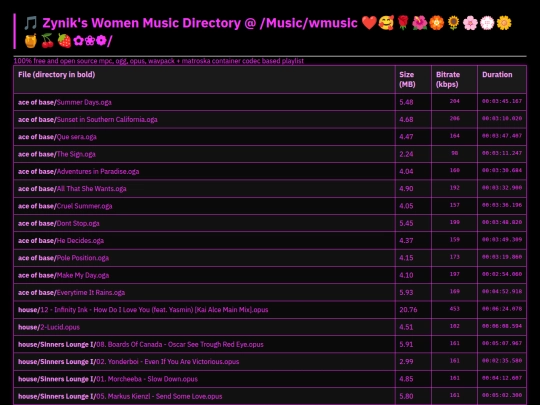Click the duration cell for Summer Days.oga
Viewport: 540px width, 405px height.
[502, 101]
